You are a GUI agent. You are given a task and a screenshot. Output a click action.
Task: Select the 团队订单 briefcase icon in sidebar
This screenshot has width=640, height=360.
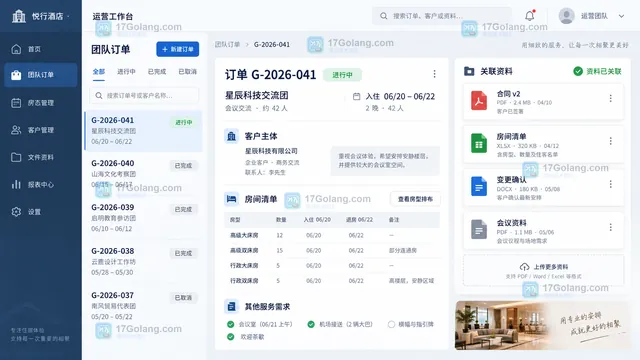[16, 75]
